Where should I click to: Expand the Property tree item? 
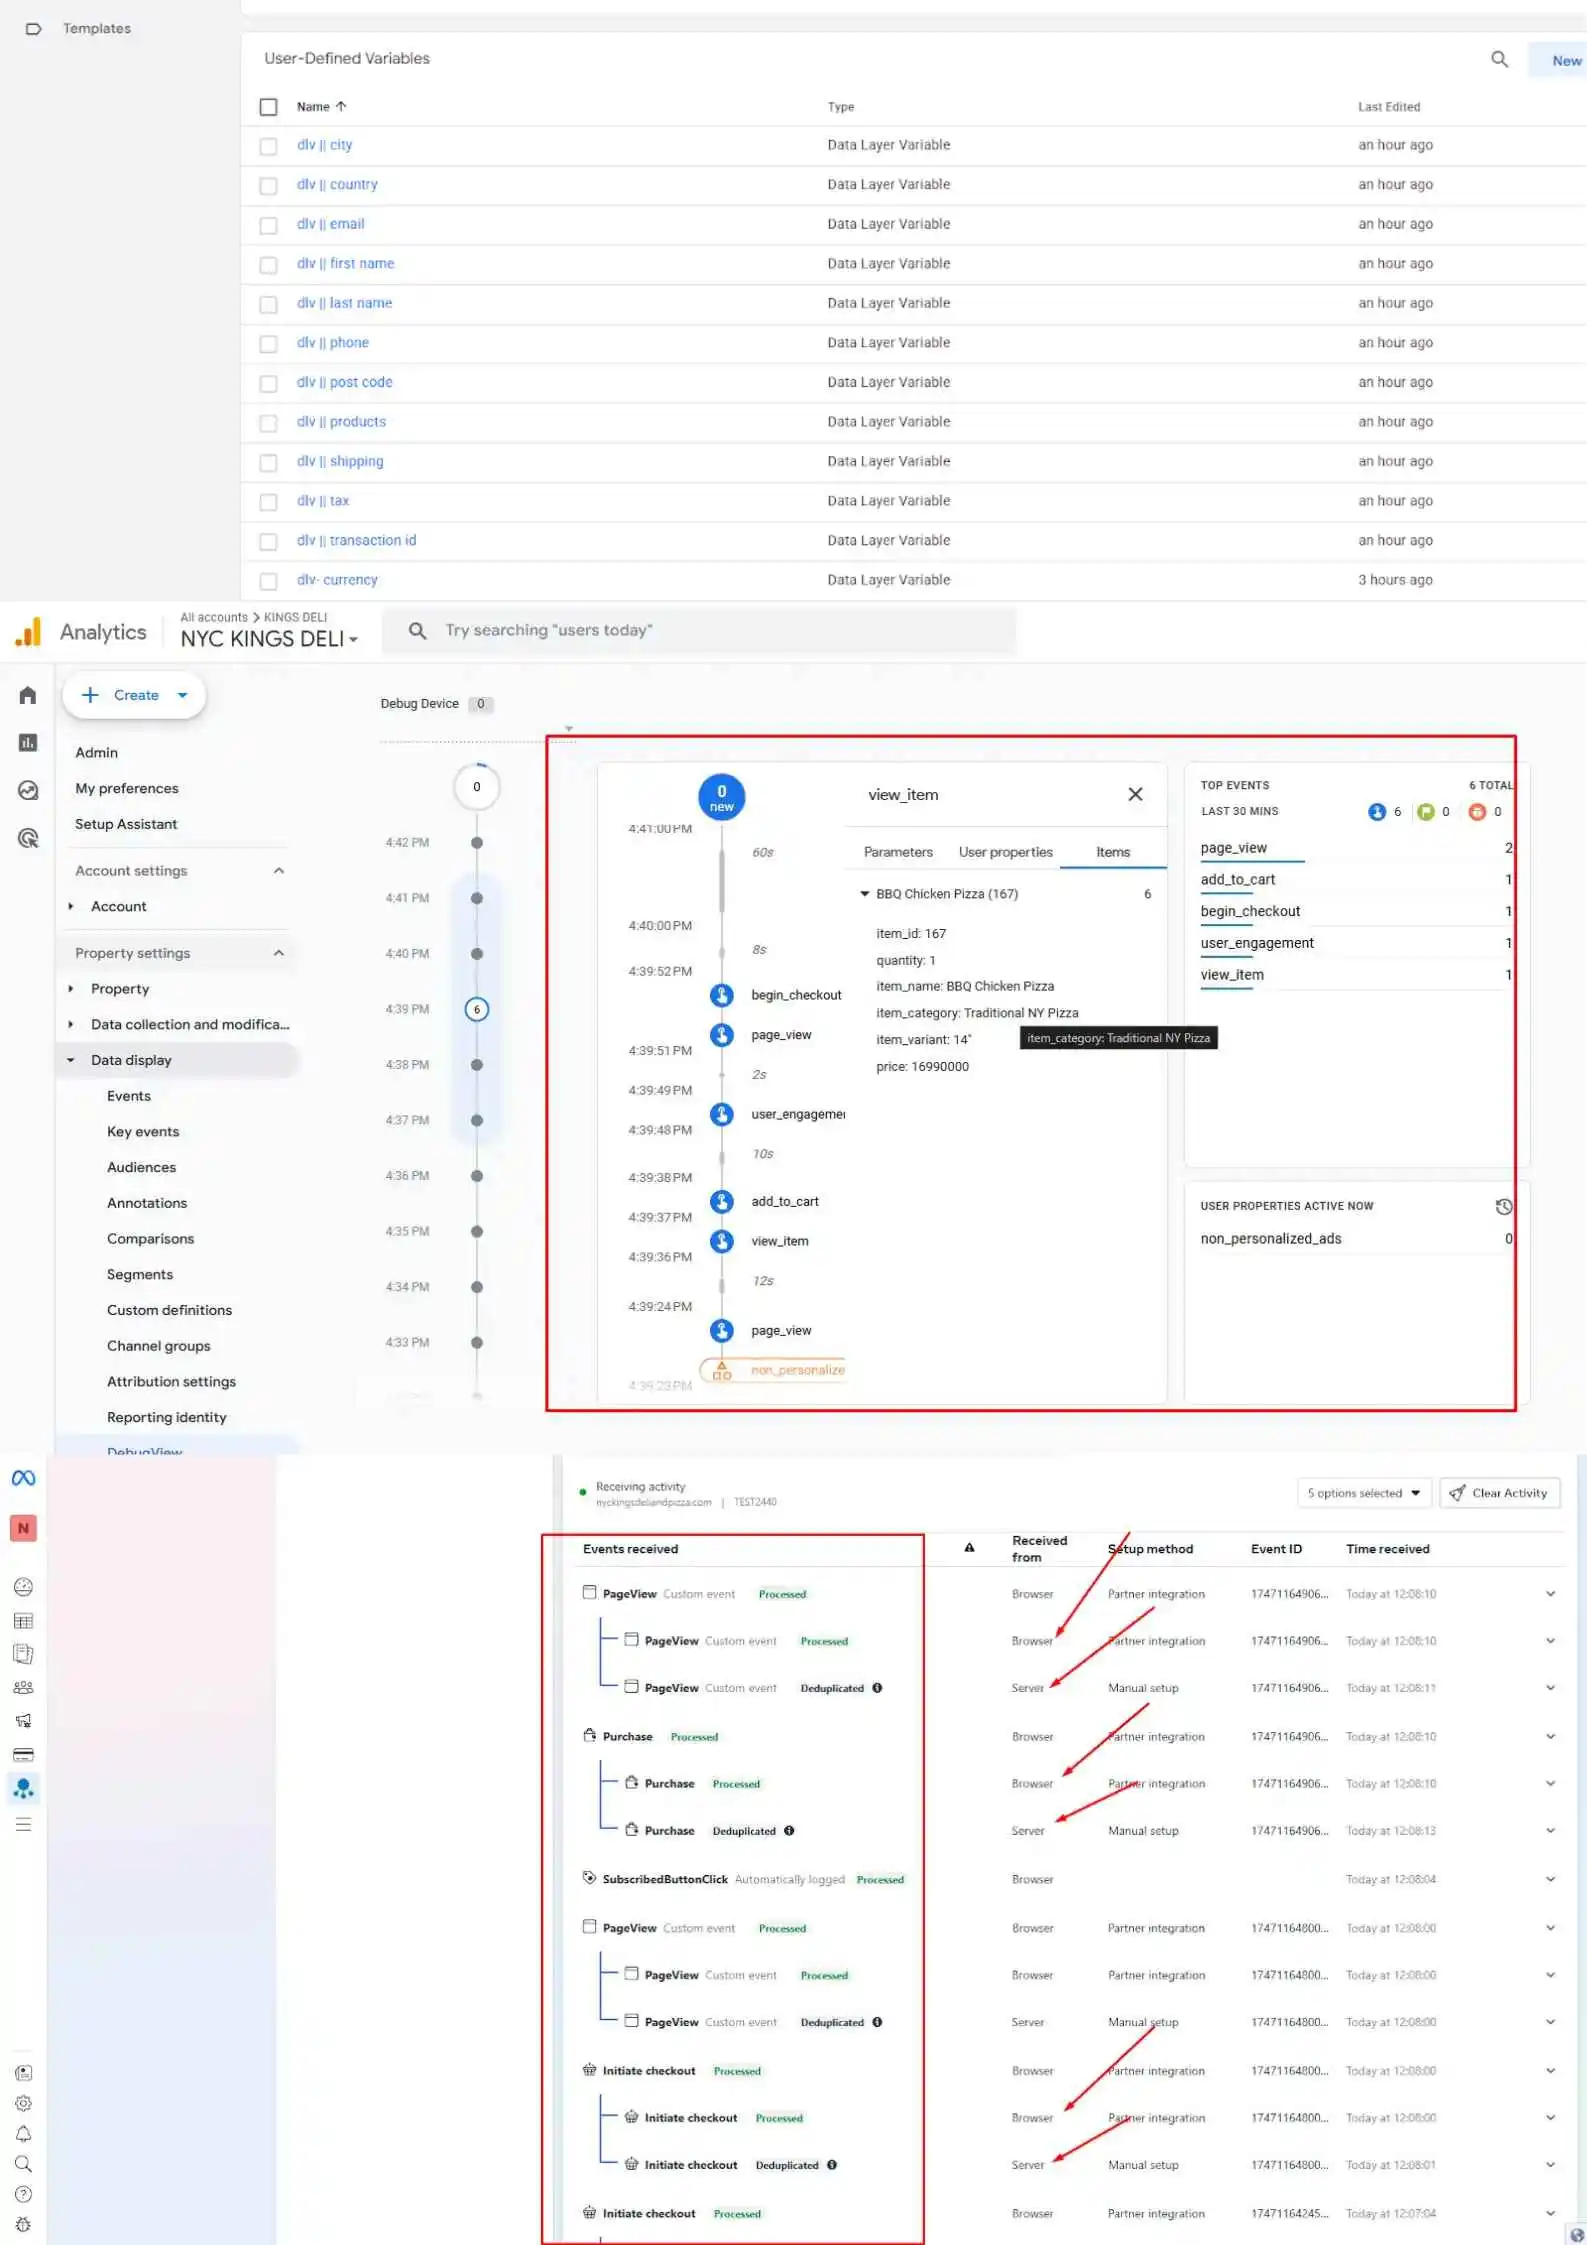[x=71, y=988]
